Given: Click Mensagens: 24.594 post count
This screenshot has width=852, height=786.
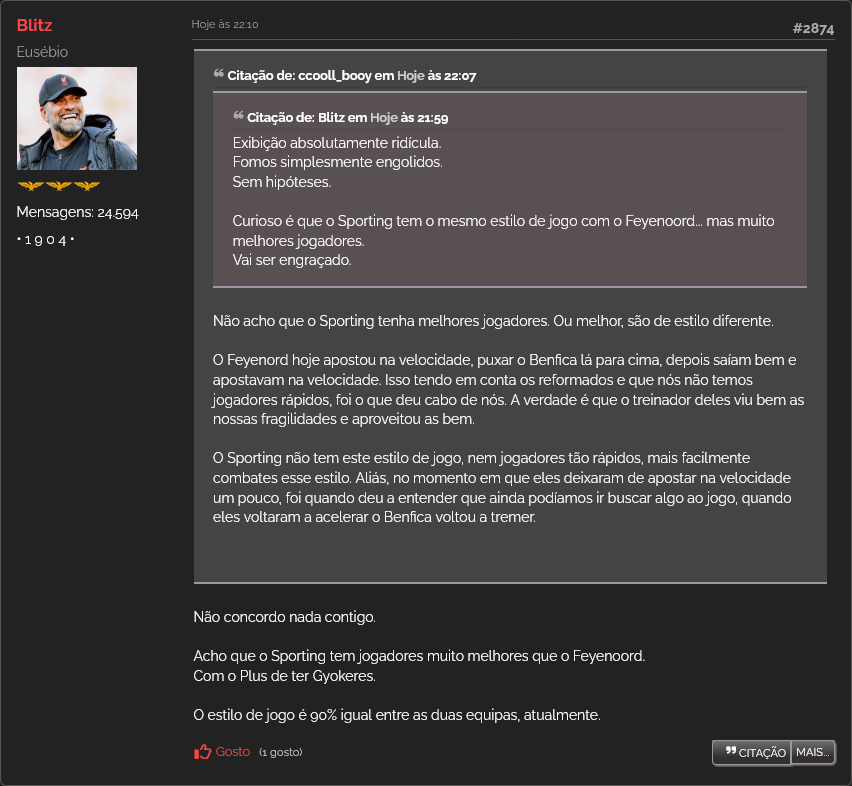Looking at the screenshot, I should (x=77, y=212).
